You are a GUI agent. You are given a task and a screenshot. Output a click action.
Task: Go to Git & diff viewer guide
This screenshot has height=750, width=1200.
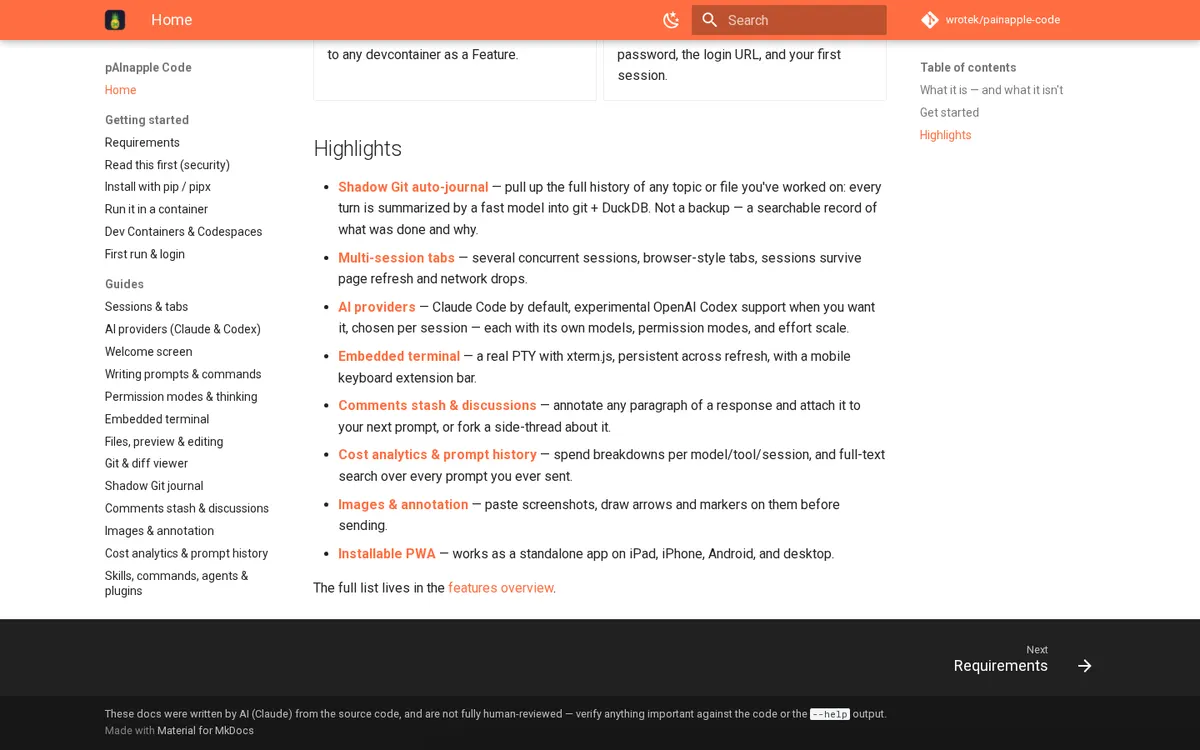(x=146, y=463)
